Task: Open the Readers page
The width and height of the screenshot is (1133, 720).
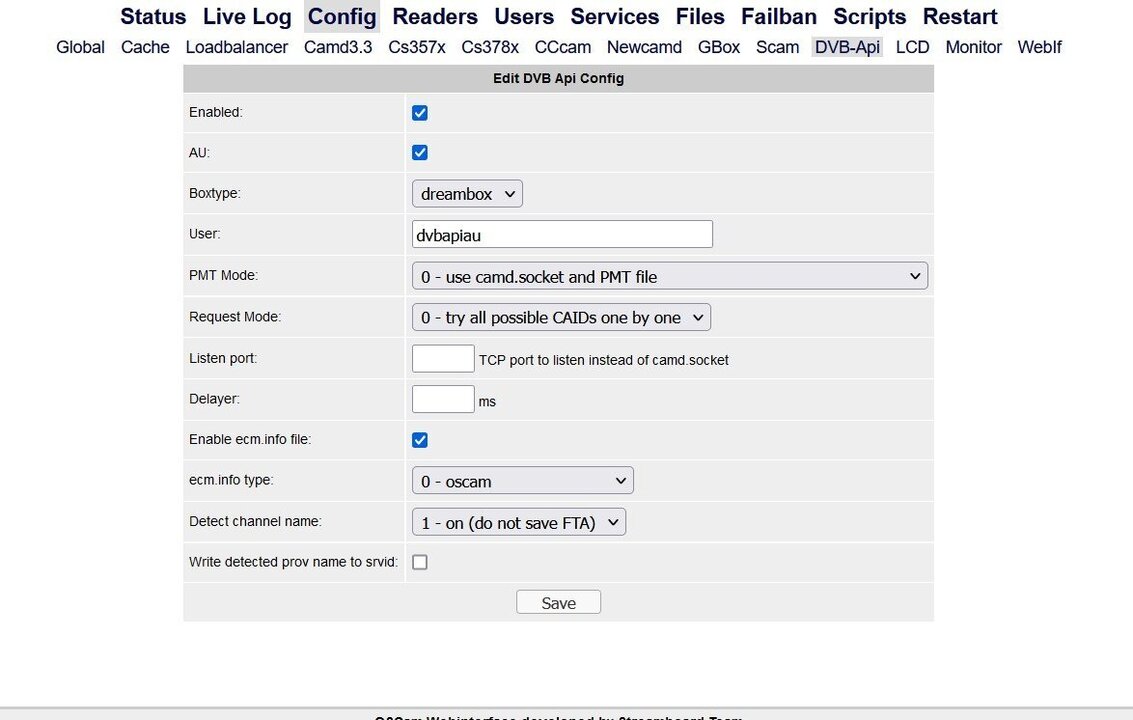Action: (434, 16)
